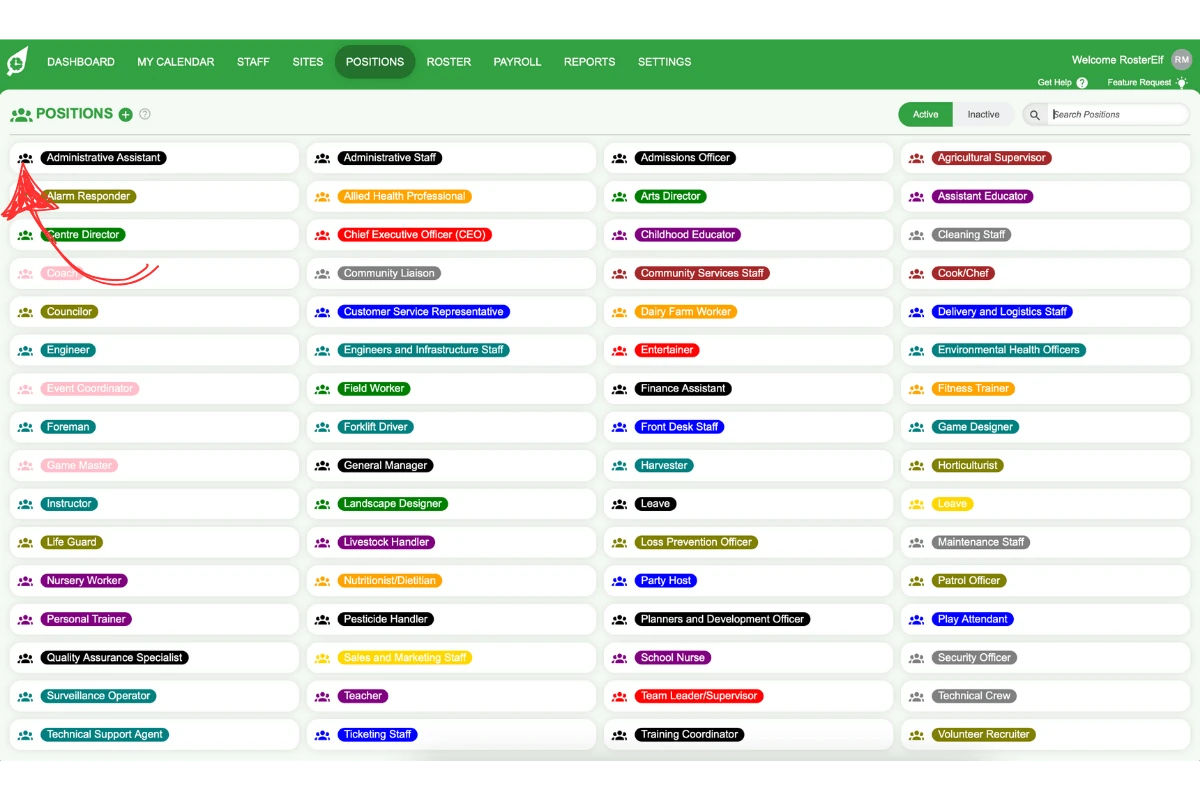Open the Dashboard menu
This screenshot has width=1200, height=800.
[x=81, y=62]
